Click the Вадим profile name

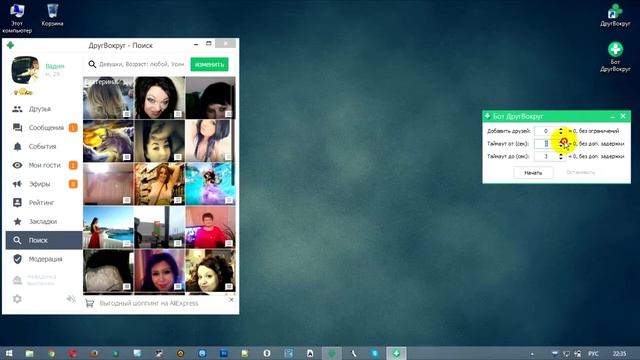click(55, 66)
